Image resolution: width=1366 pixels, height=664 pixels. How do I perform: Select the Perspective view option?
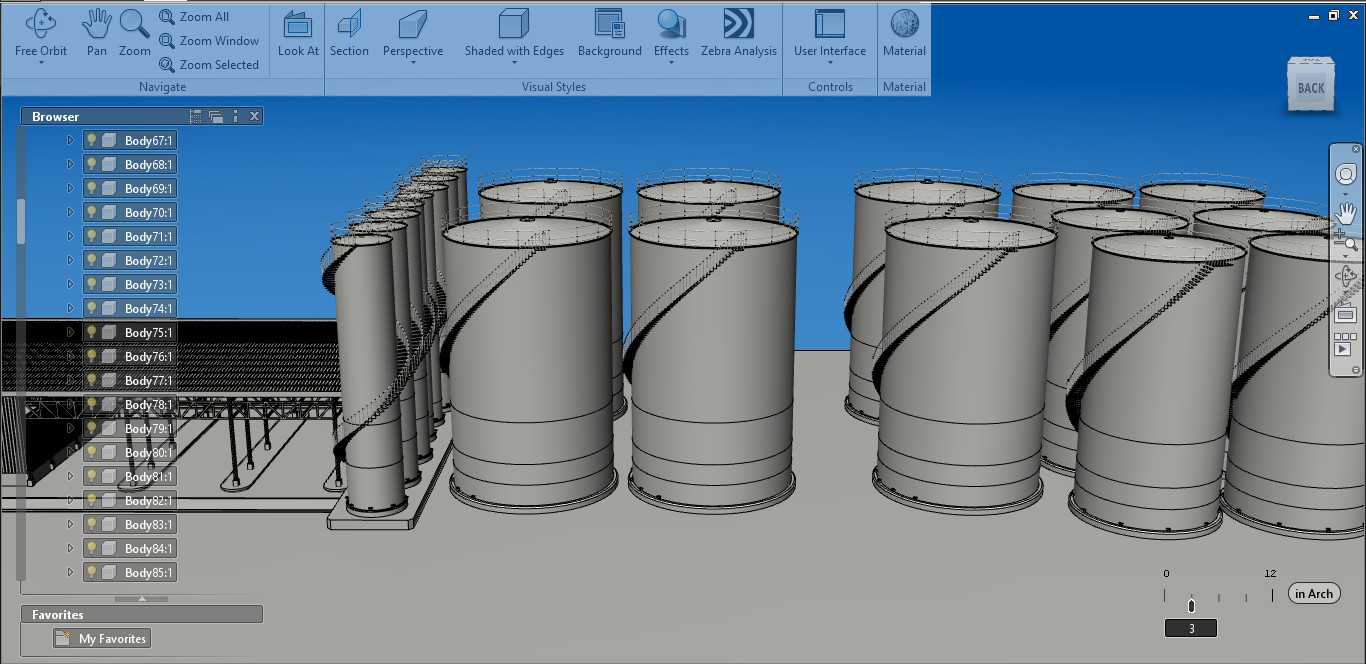pos(413,32)
